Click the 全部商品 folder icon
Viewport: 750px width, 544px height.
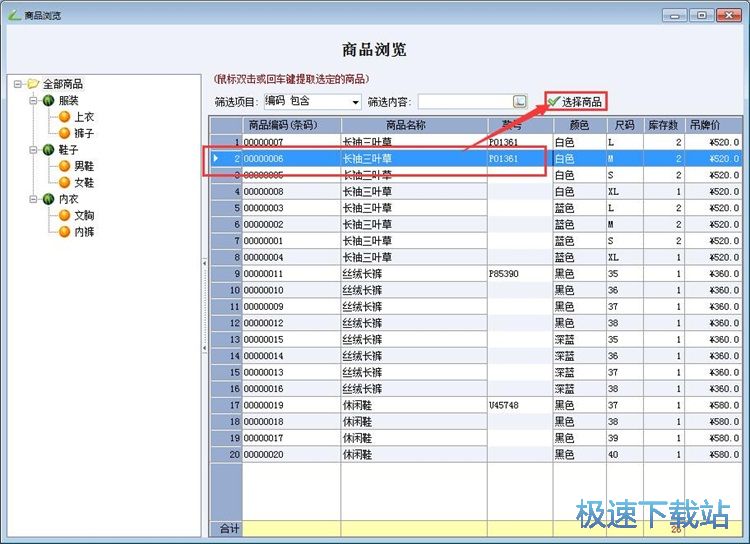(x=33, y=84)
